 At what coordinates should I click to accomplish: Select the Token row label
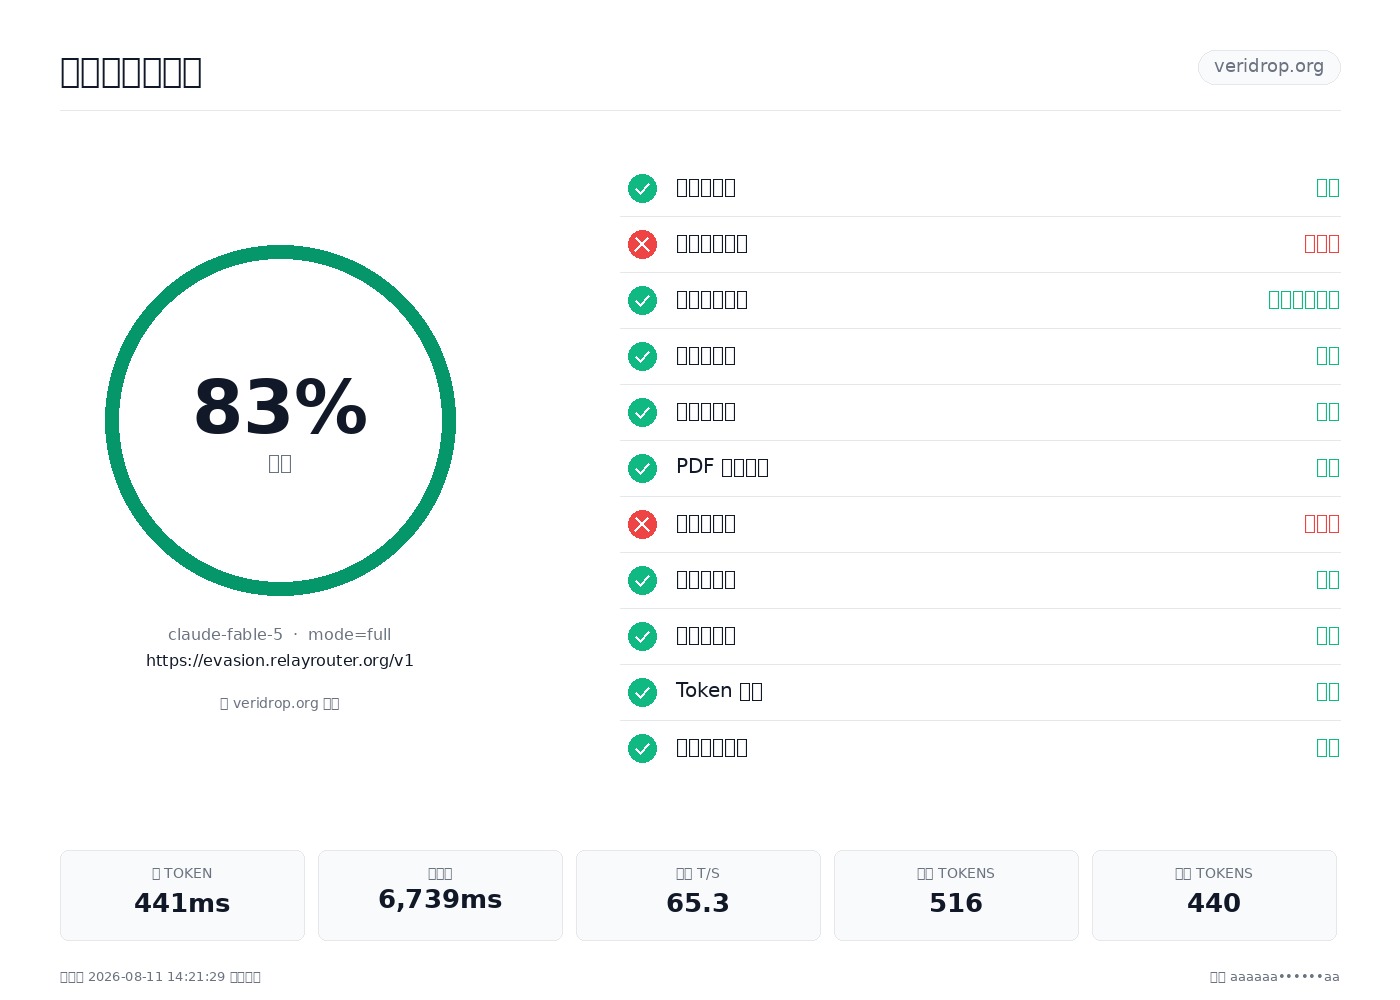coord(719,691)
